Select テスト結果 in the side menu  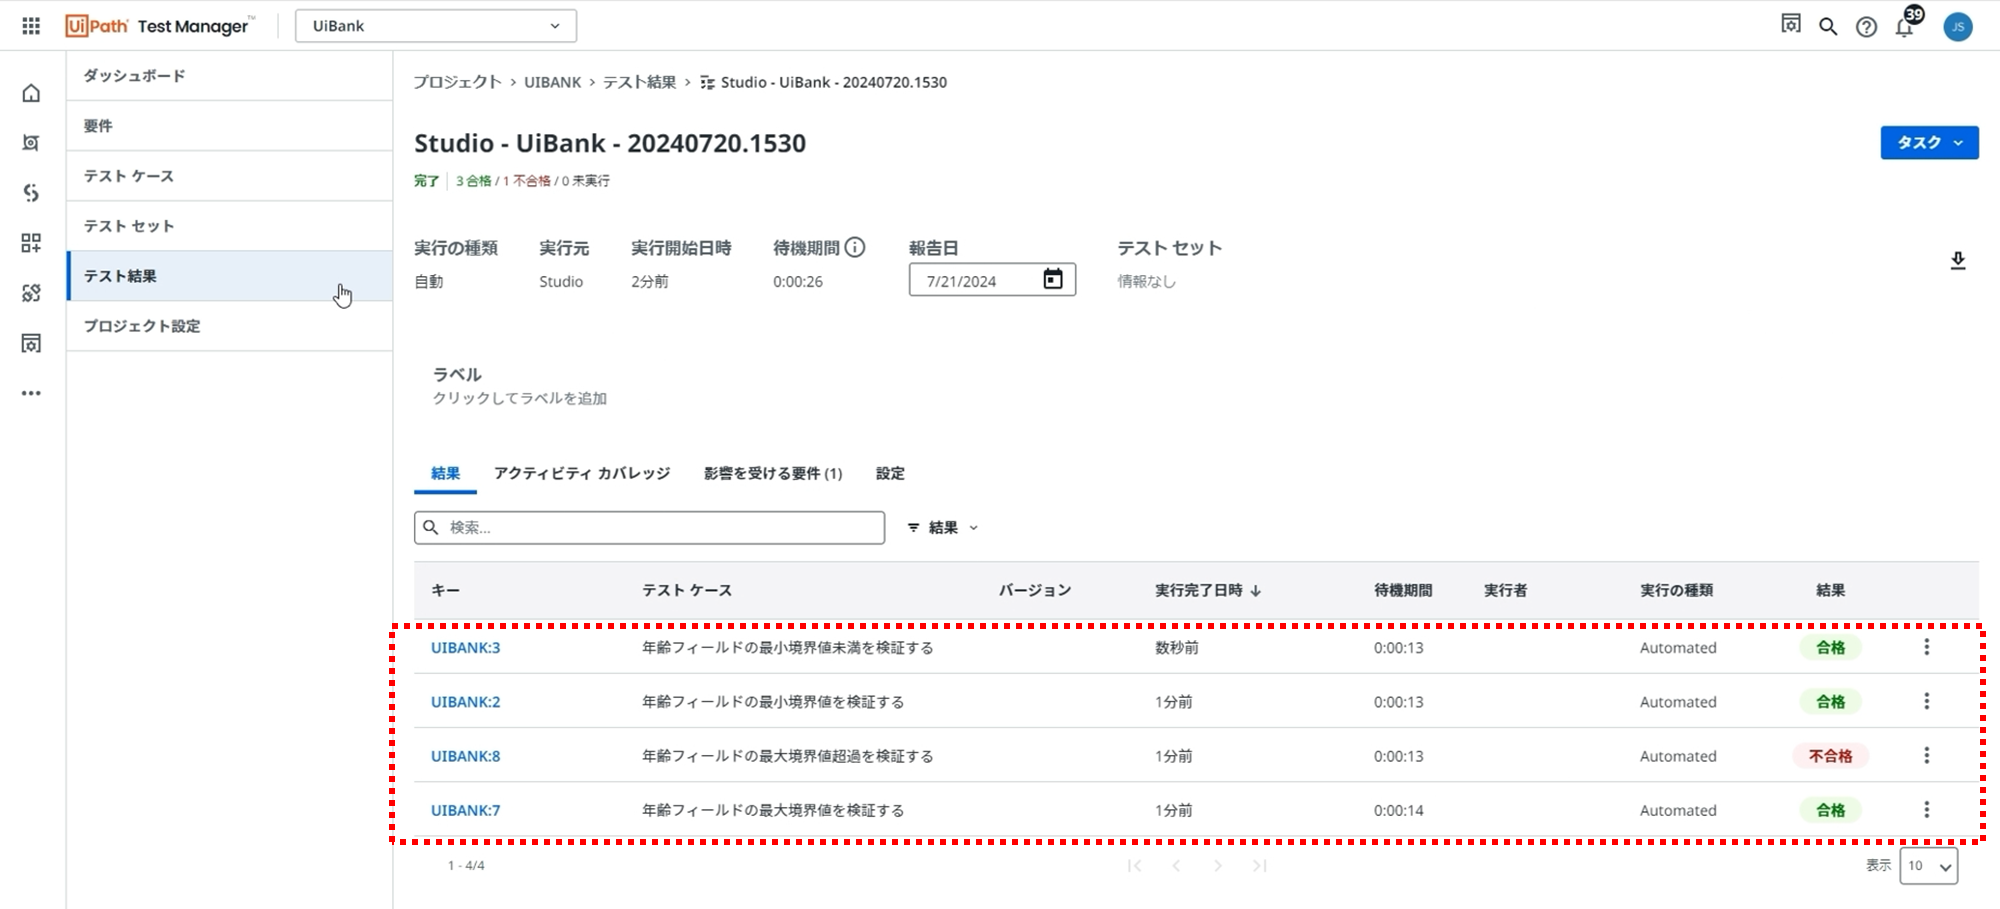pyautogui.click(x=229, y=276)
